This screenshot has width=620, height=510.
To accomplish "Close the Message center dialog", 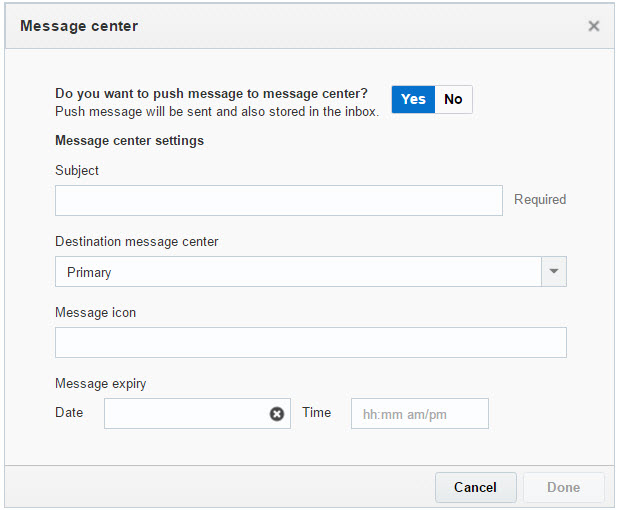I will click(x=594, y=27).
